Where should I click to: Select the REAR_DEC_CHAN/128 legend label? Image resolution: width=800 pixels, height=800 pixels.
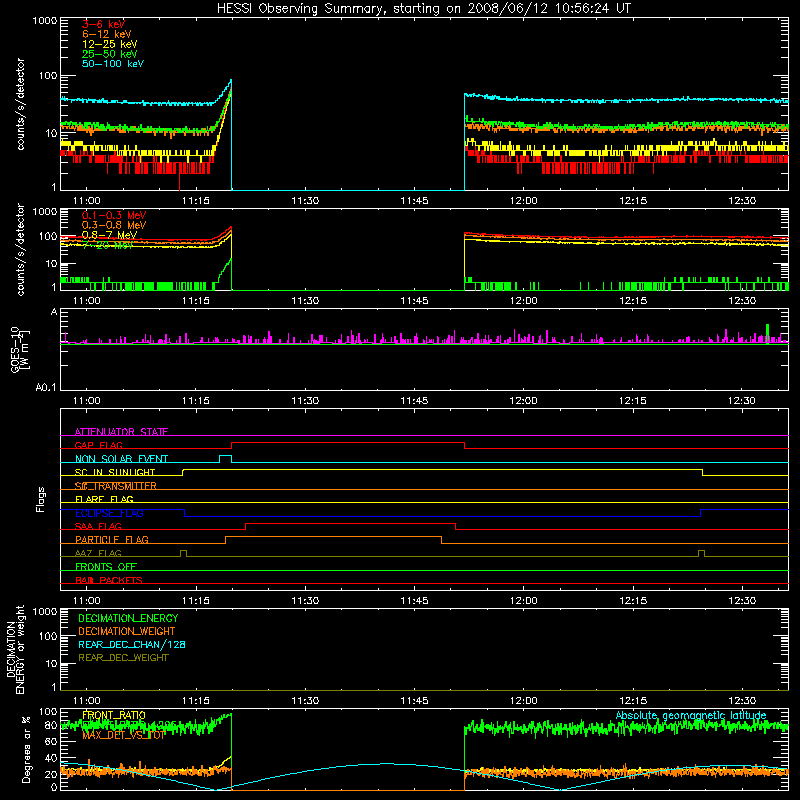(x=132, y=644)
